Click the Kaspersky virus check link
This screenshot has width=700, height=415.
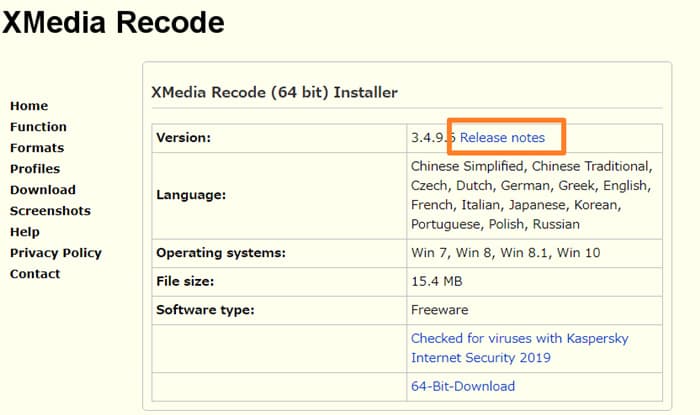point(519,348)
